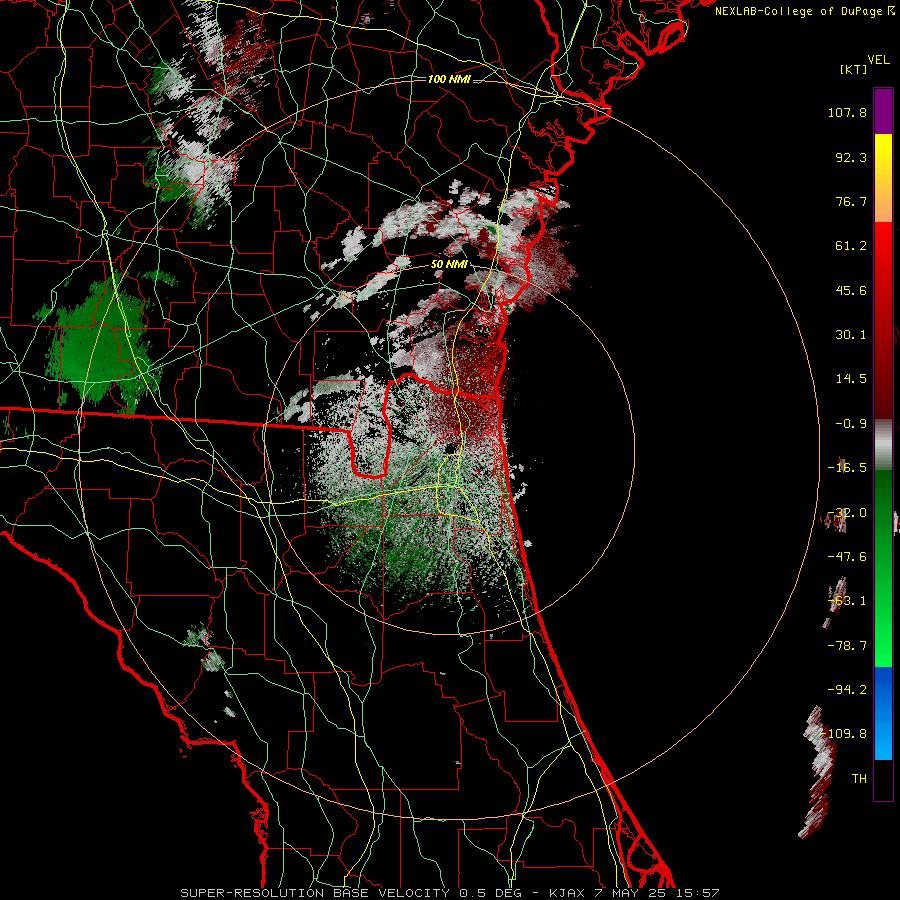Click the 30.1 legend value
This screenshot has width=900, height=900.
pyautogui.click(x=851, y=335)
